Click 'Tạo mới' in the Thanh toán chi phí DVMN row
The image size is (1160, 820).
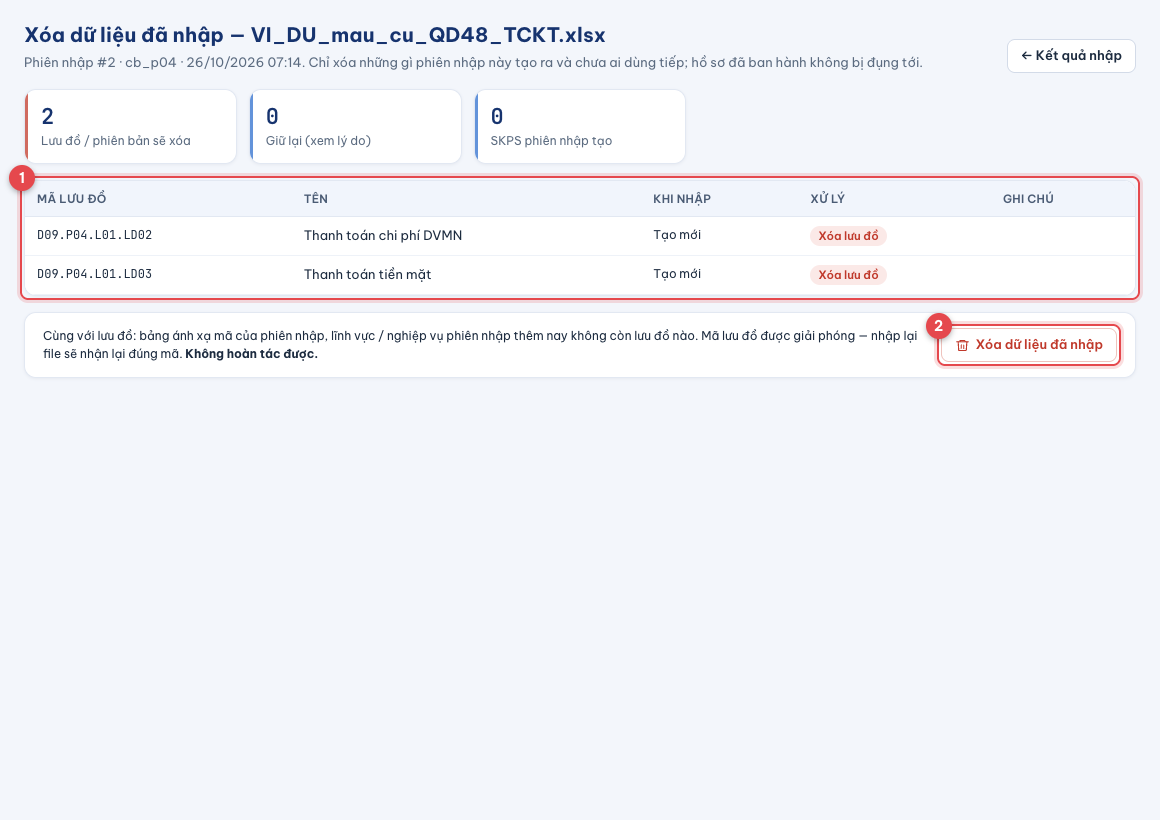point(677,235)
